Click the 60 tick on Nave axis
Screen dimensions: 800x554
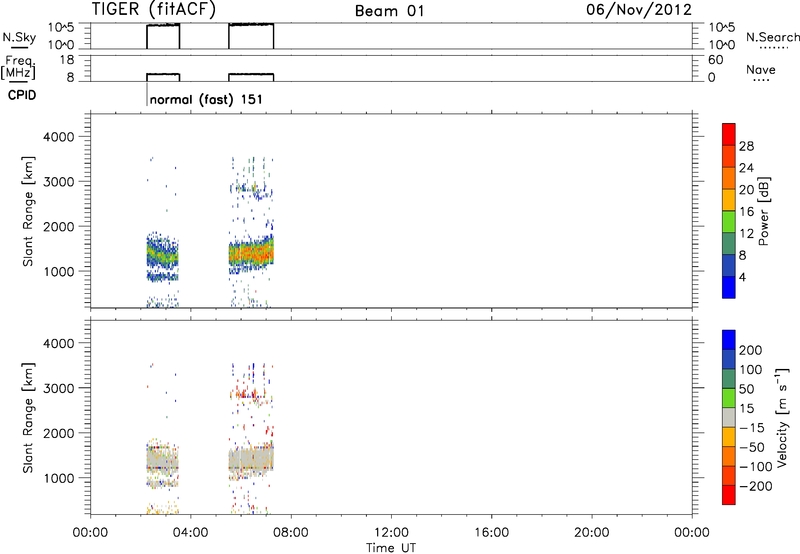coord(715,60)
